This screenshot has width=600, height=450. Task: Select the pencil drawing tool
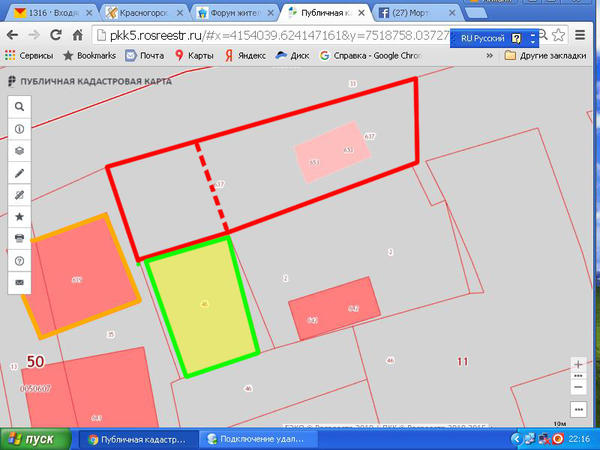point(19,172)
